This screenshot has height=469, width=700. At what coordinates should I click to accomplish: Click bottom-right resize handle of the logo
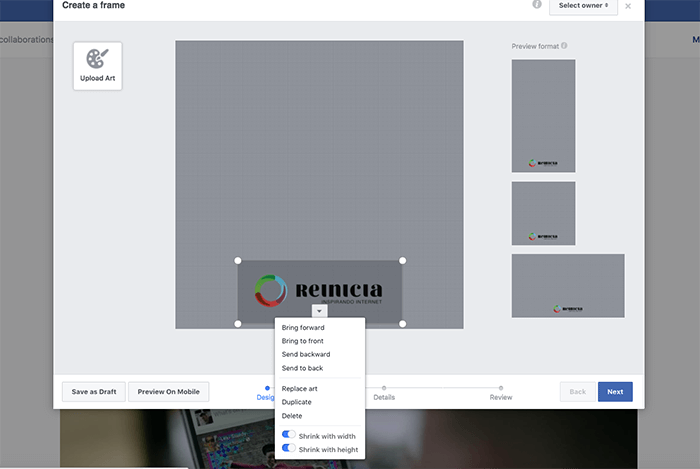(x=402, y=324)
